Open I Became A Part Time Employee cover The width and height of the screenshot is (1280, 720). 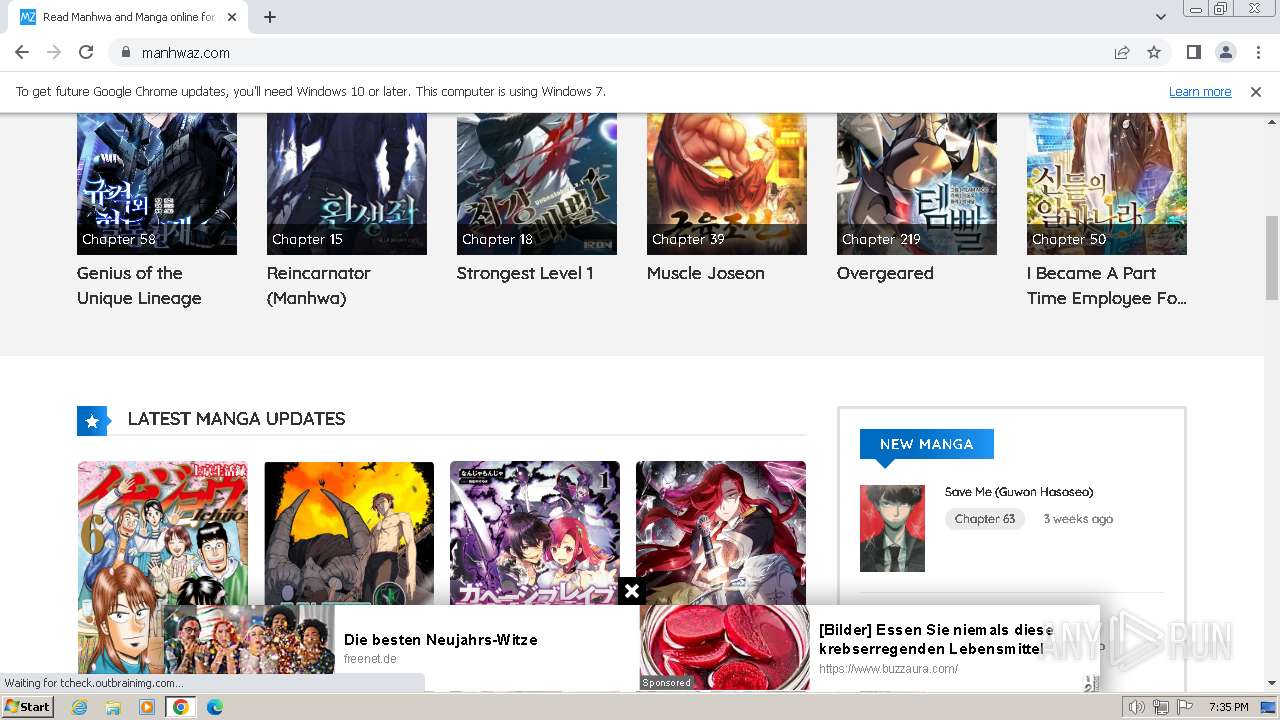1107,184
